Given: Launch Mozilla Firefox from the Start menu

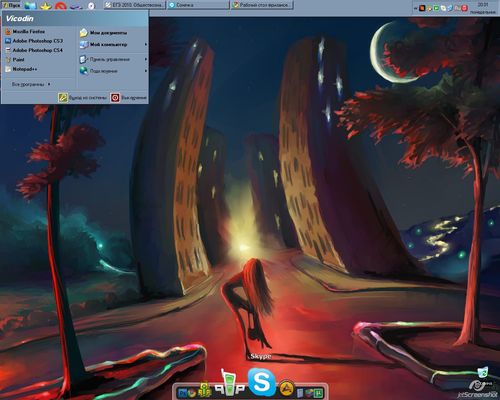Looking at the screenshot, I should [25, 32].
